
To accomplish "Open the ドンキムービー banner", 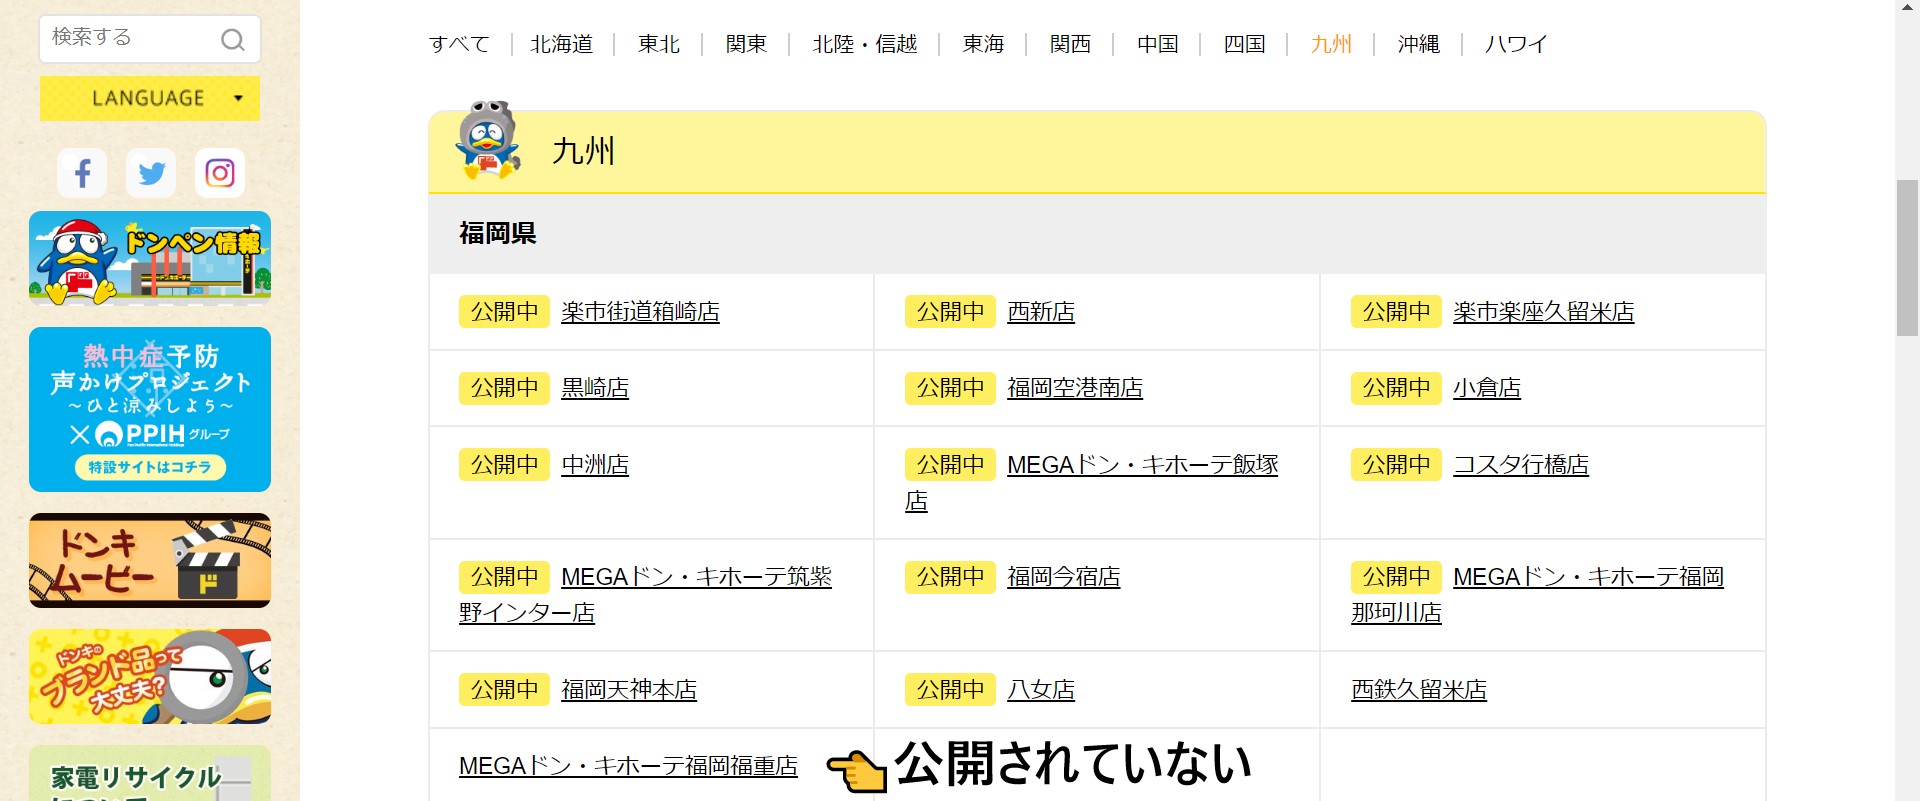I will (150, 560).
